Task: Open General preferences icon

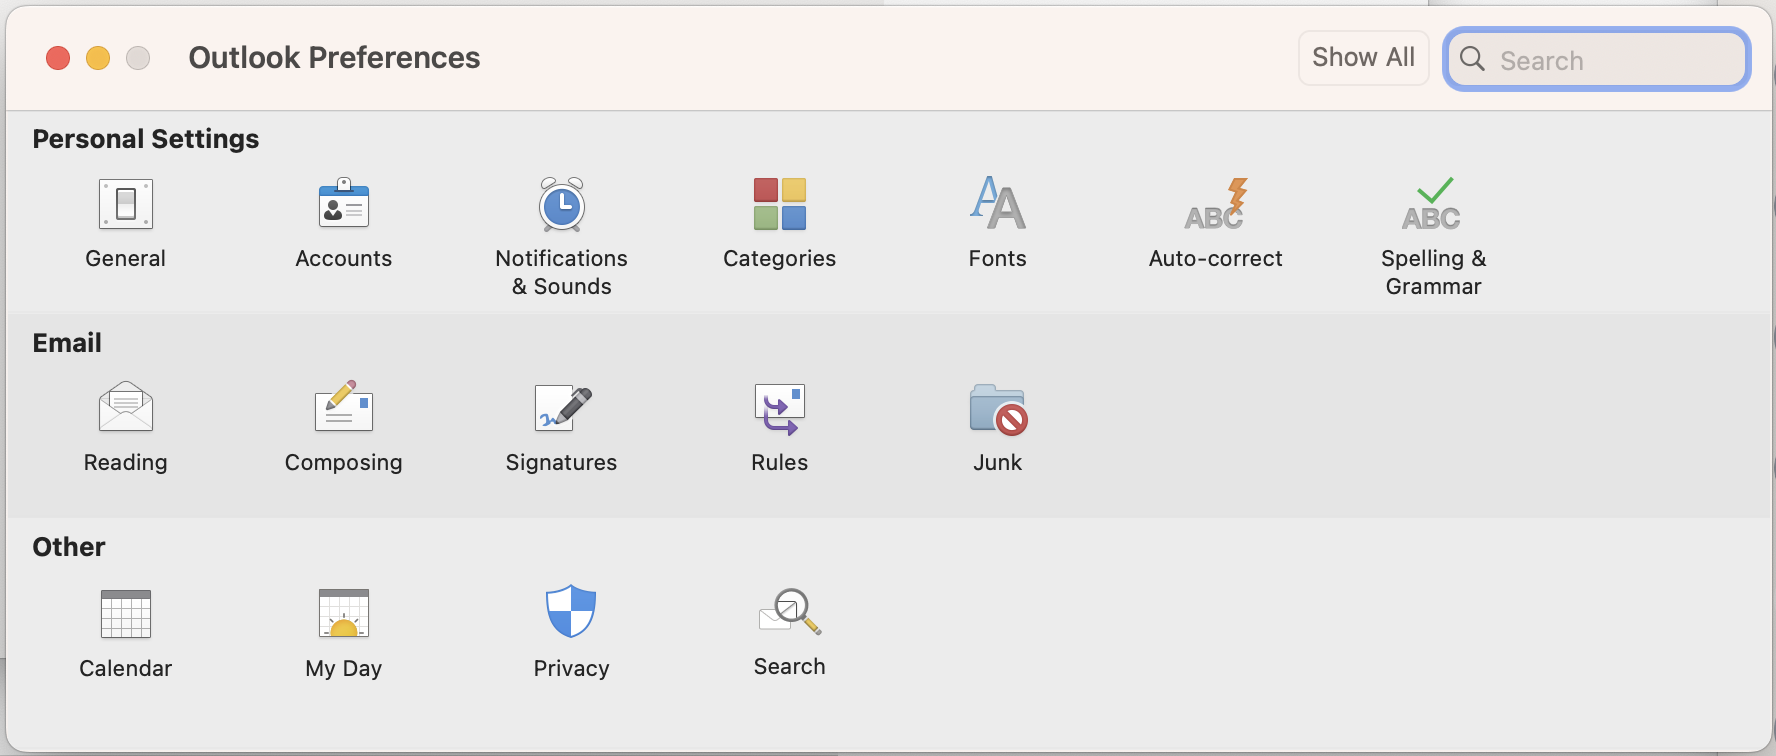Action: click(126, 204)
